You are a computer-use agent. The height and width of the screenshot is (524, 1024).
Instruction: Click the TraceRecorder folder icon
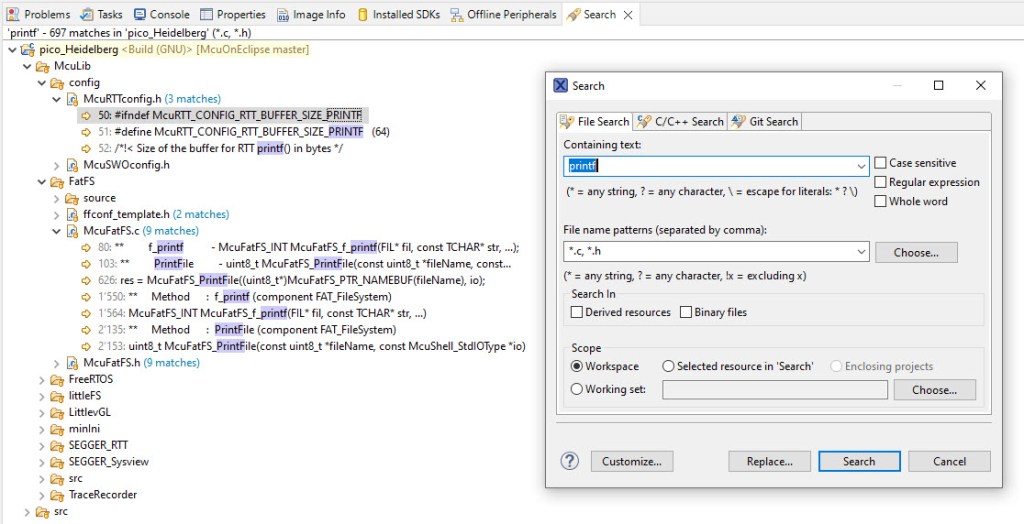tap(57, 495)
